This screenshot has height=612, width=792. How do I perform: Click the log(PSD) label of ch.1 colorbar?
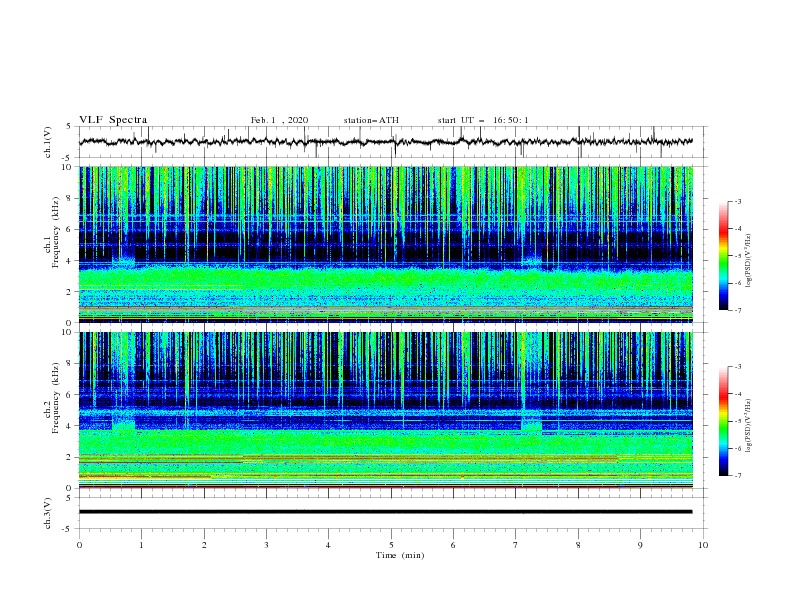click(x=749, y=260)
